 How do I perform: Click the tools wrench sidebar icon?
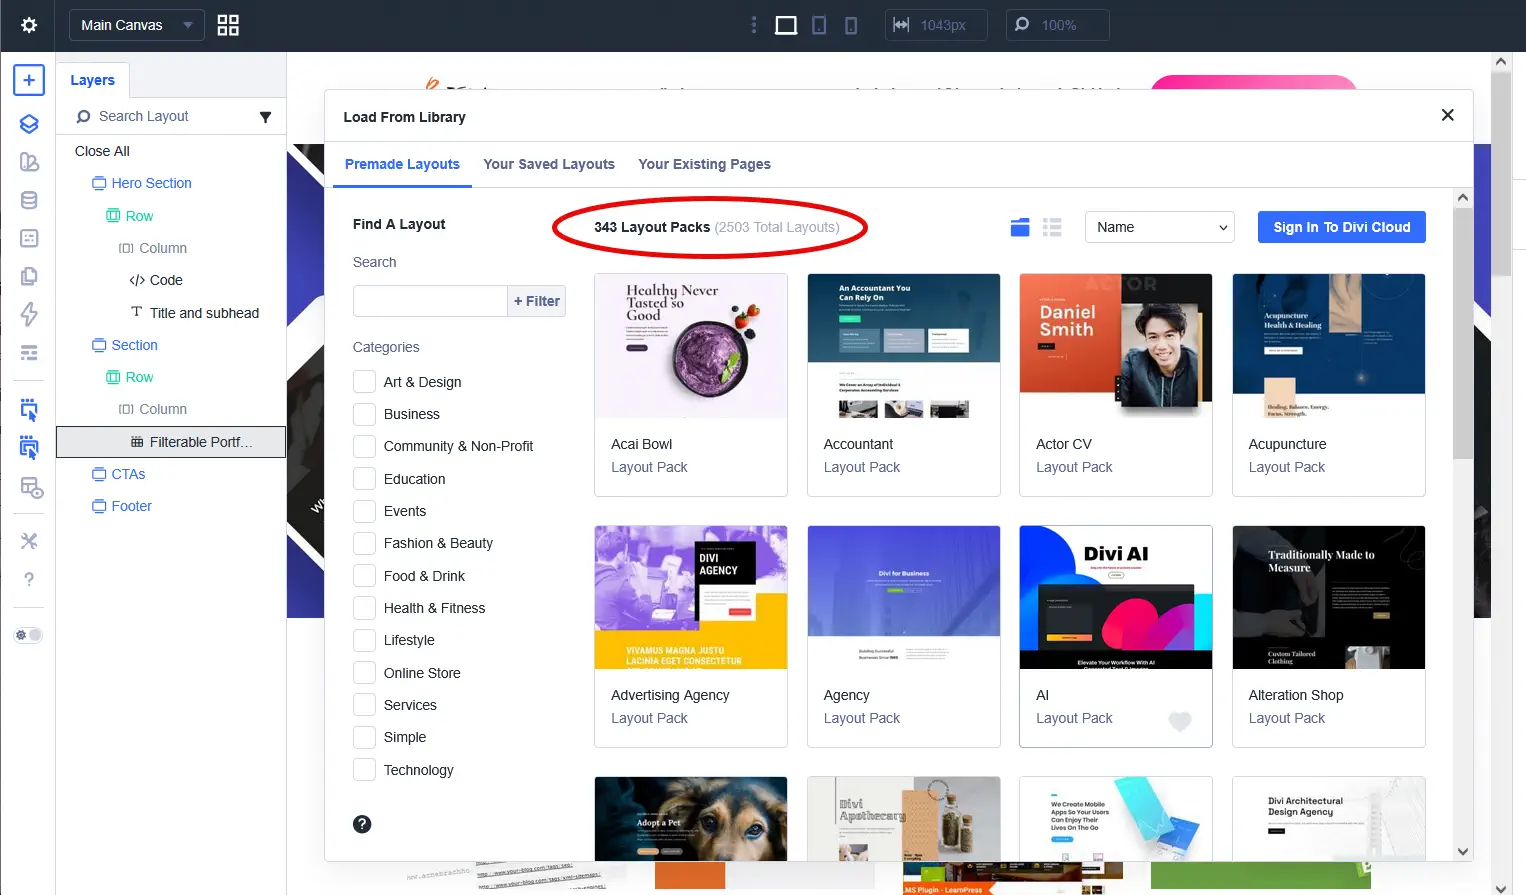[29, 541]
